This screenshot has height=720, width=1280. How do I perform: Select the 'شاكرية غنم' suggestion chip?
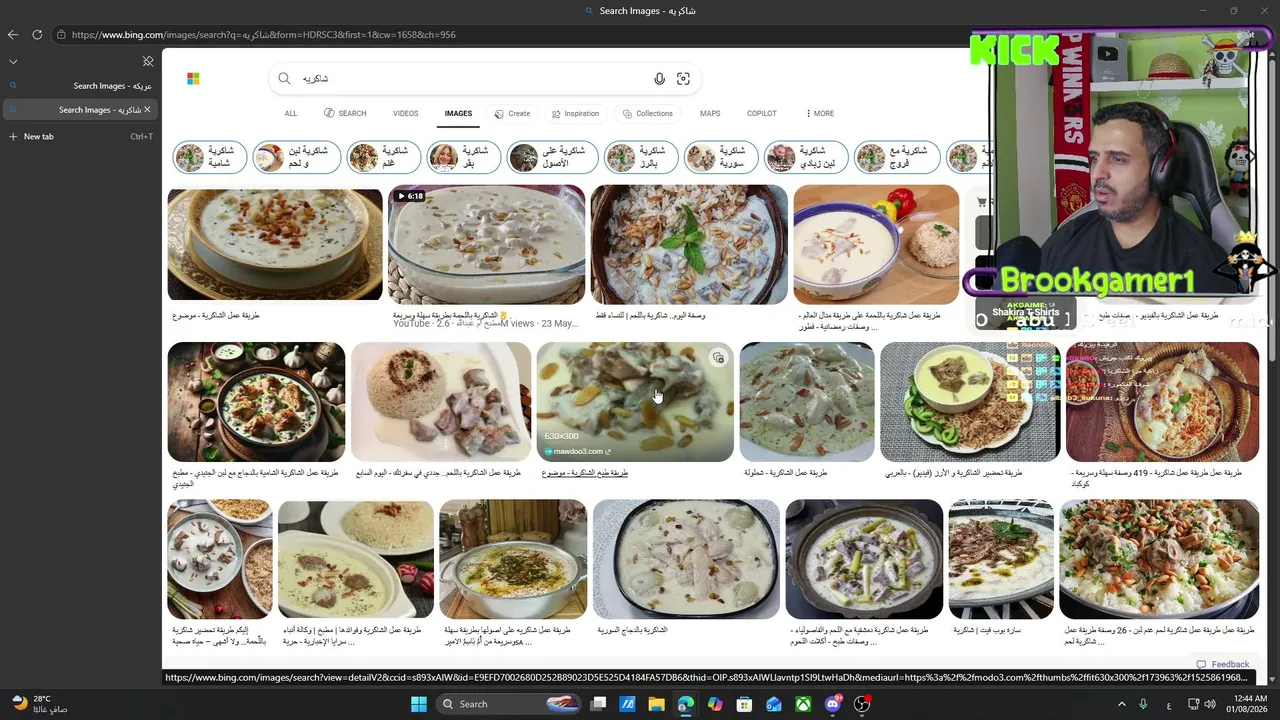pos(383,157)
